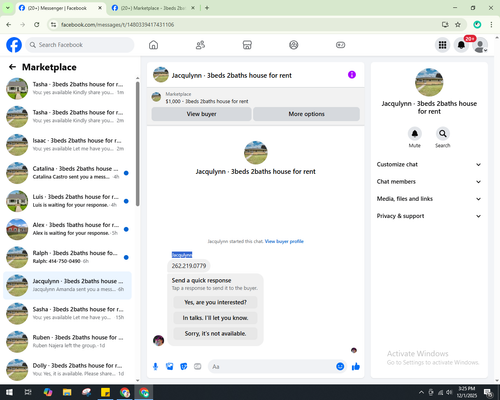Open the Facebook menu grid button

click(x=442, y=45)
